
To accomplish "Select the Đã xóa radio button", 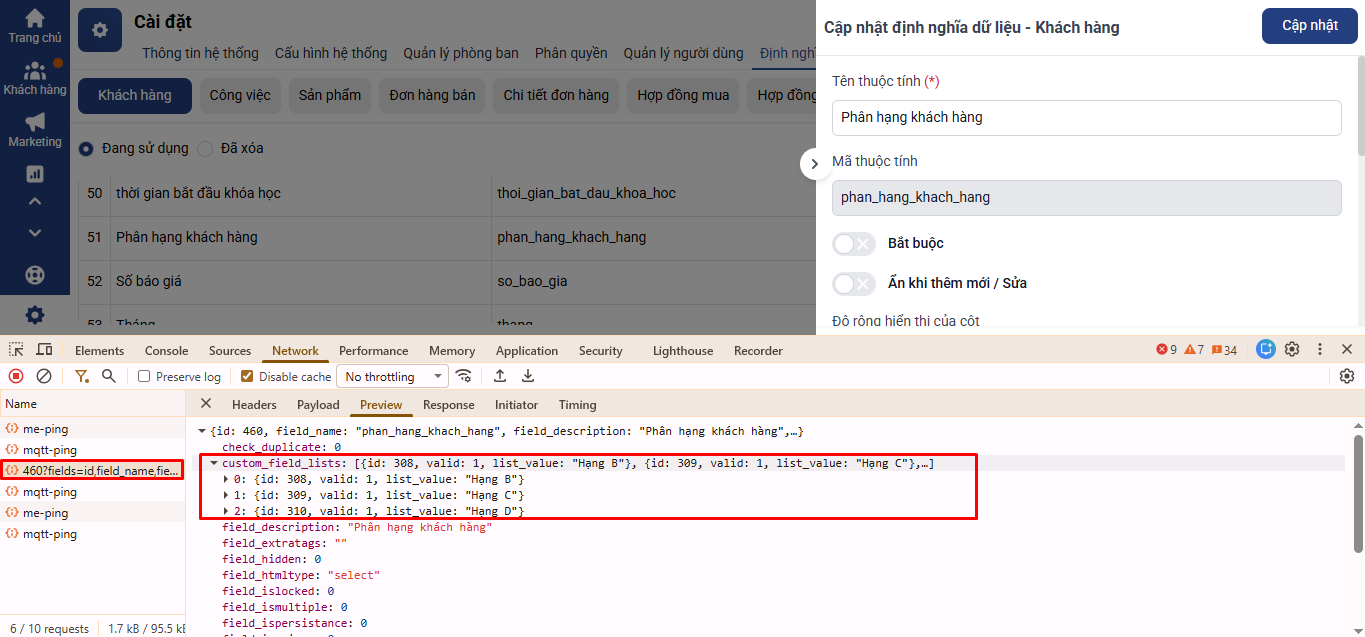I will pyautogui.click(x=205, y=148).
